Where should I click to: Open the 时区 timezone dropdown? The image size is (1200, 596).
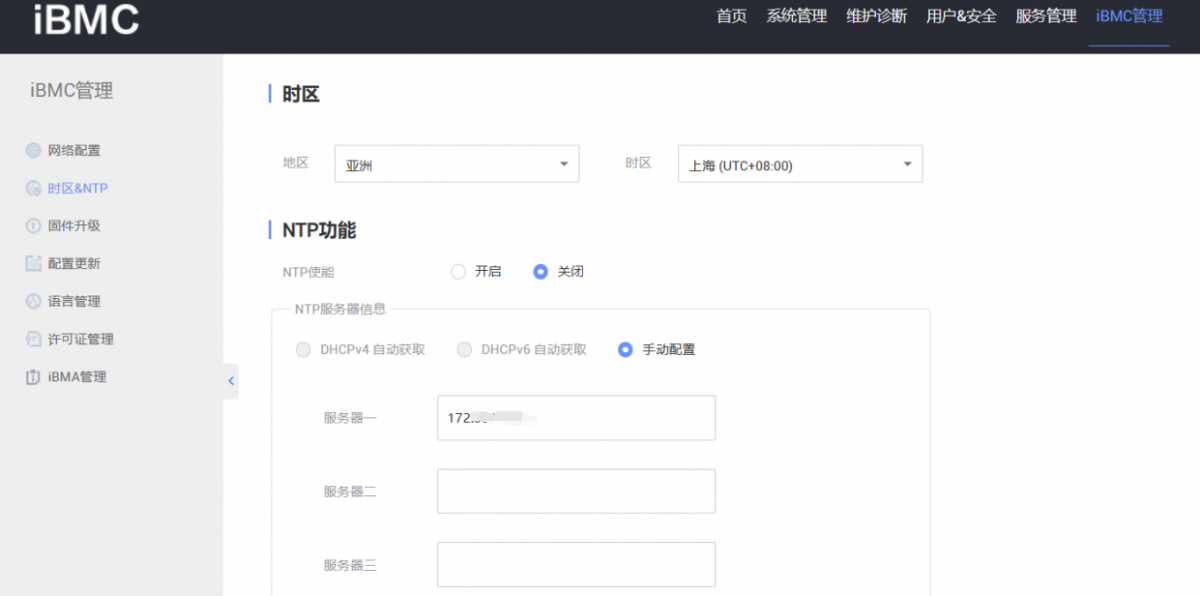[x=799, y=163]
